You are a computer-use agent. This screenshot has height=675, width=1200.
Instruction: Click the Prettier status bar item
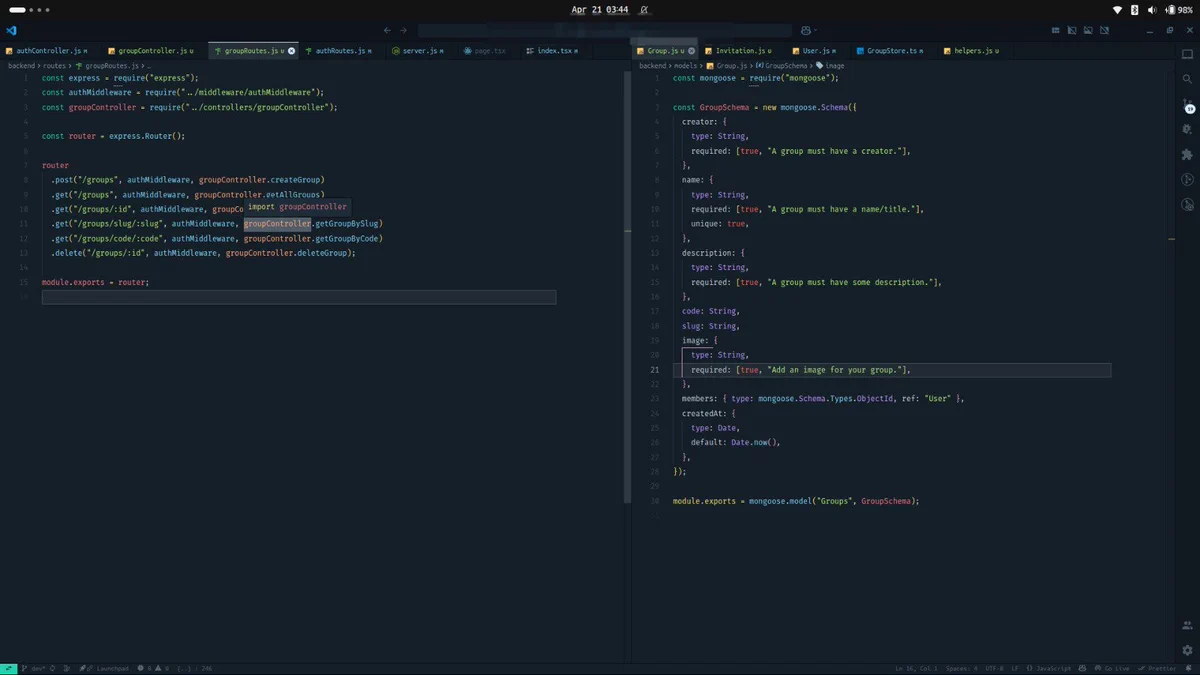[x=1156, y=668]
